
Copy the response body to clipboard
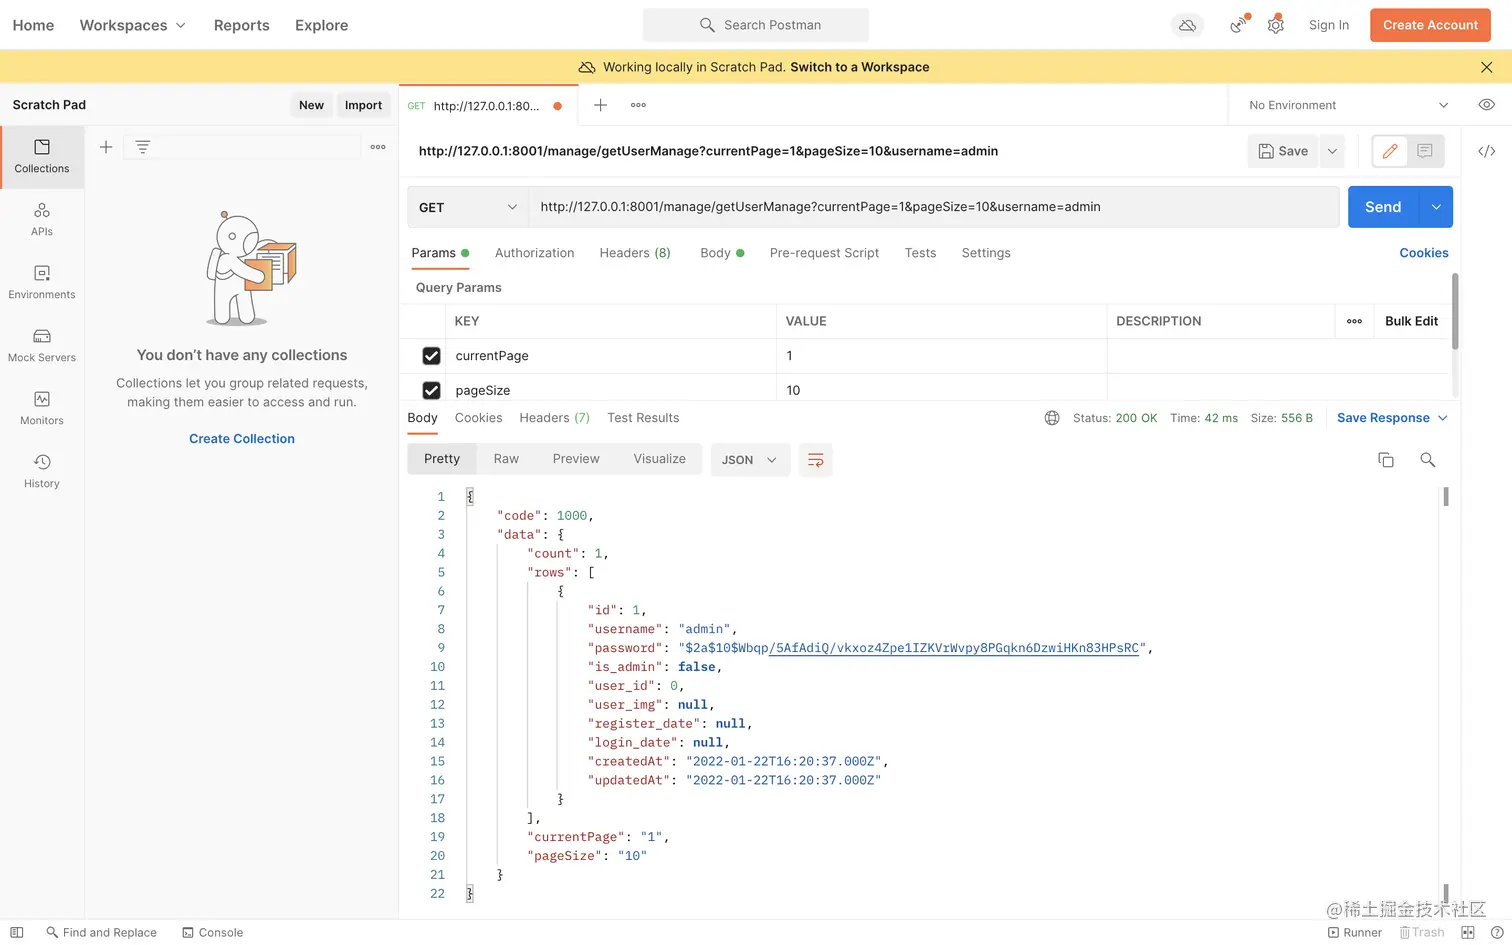(1386, 460)
